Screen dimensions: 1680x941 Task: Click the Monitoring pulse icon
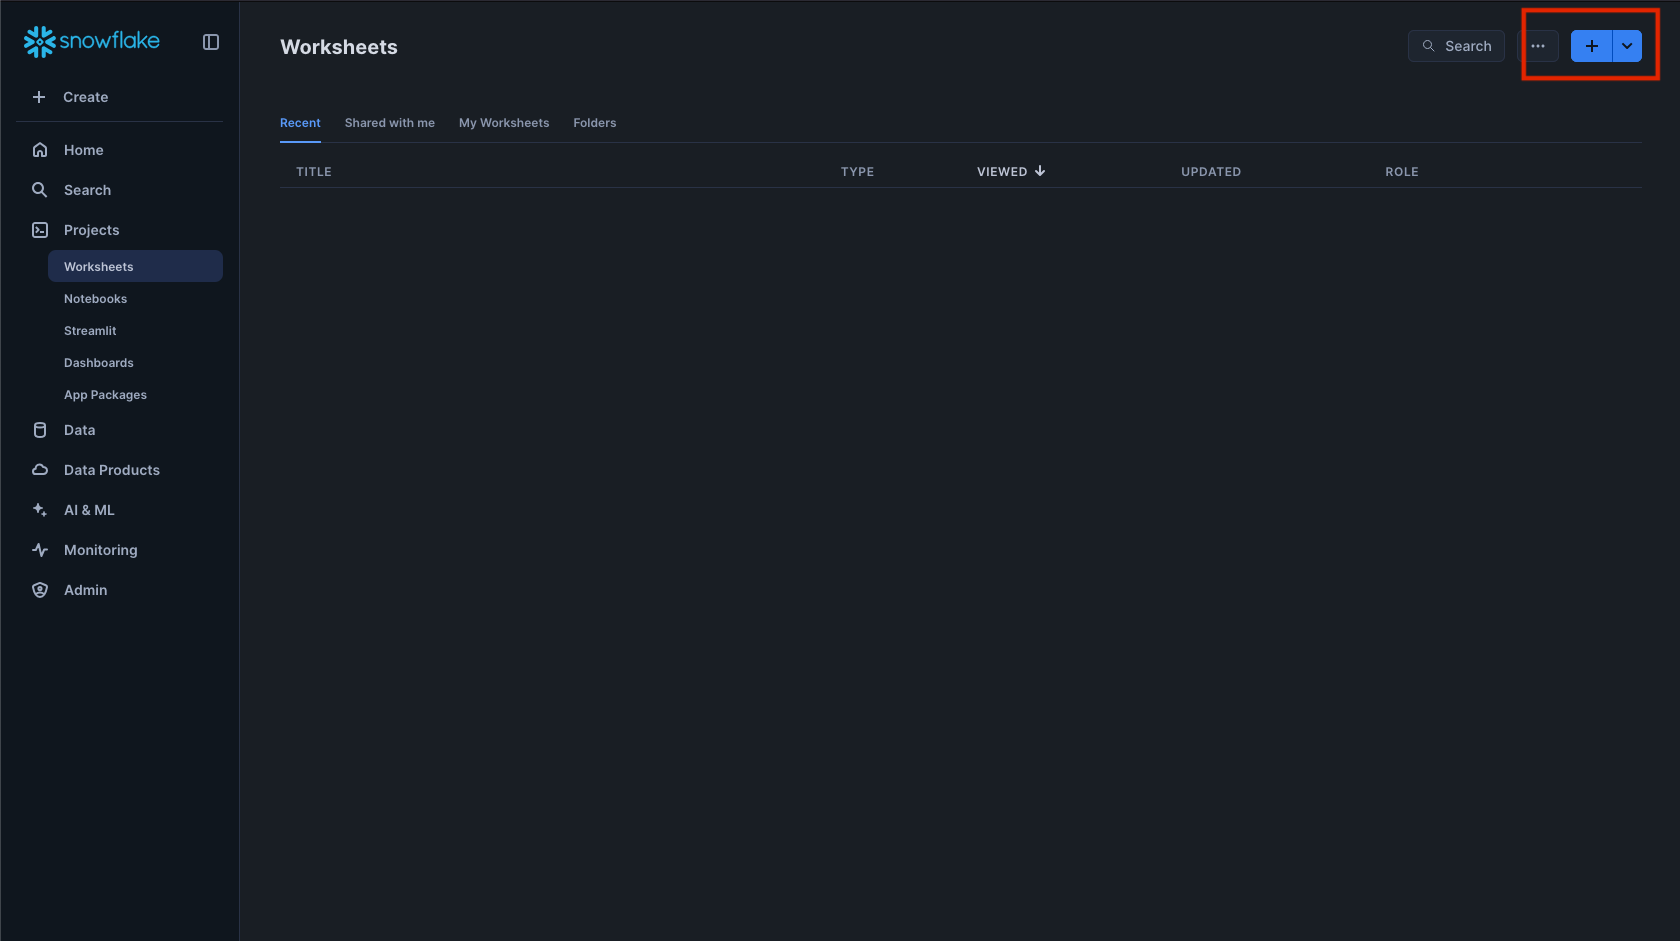[x=40, y=550]
